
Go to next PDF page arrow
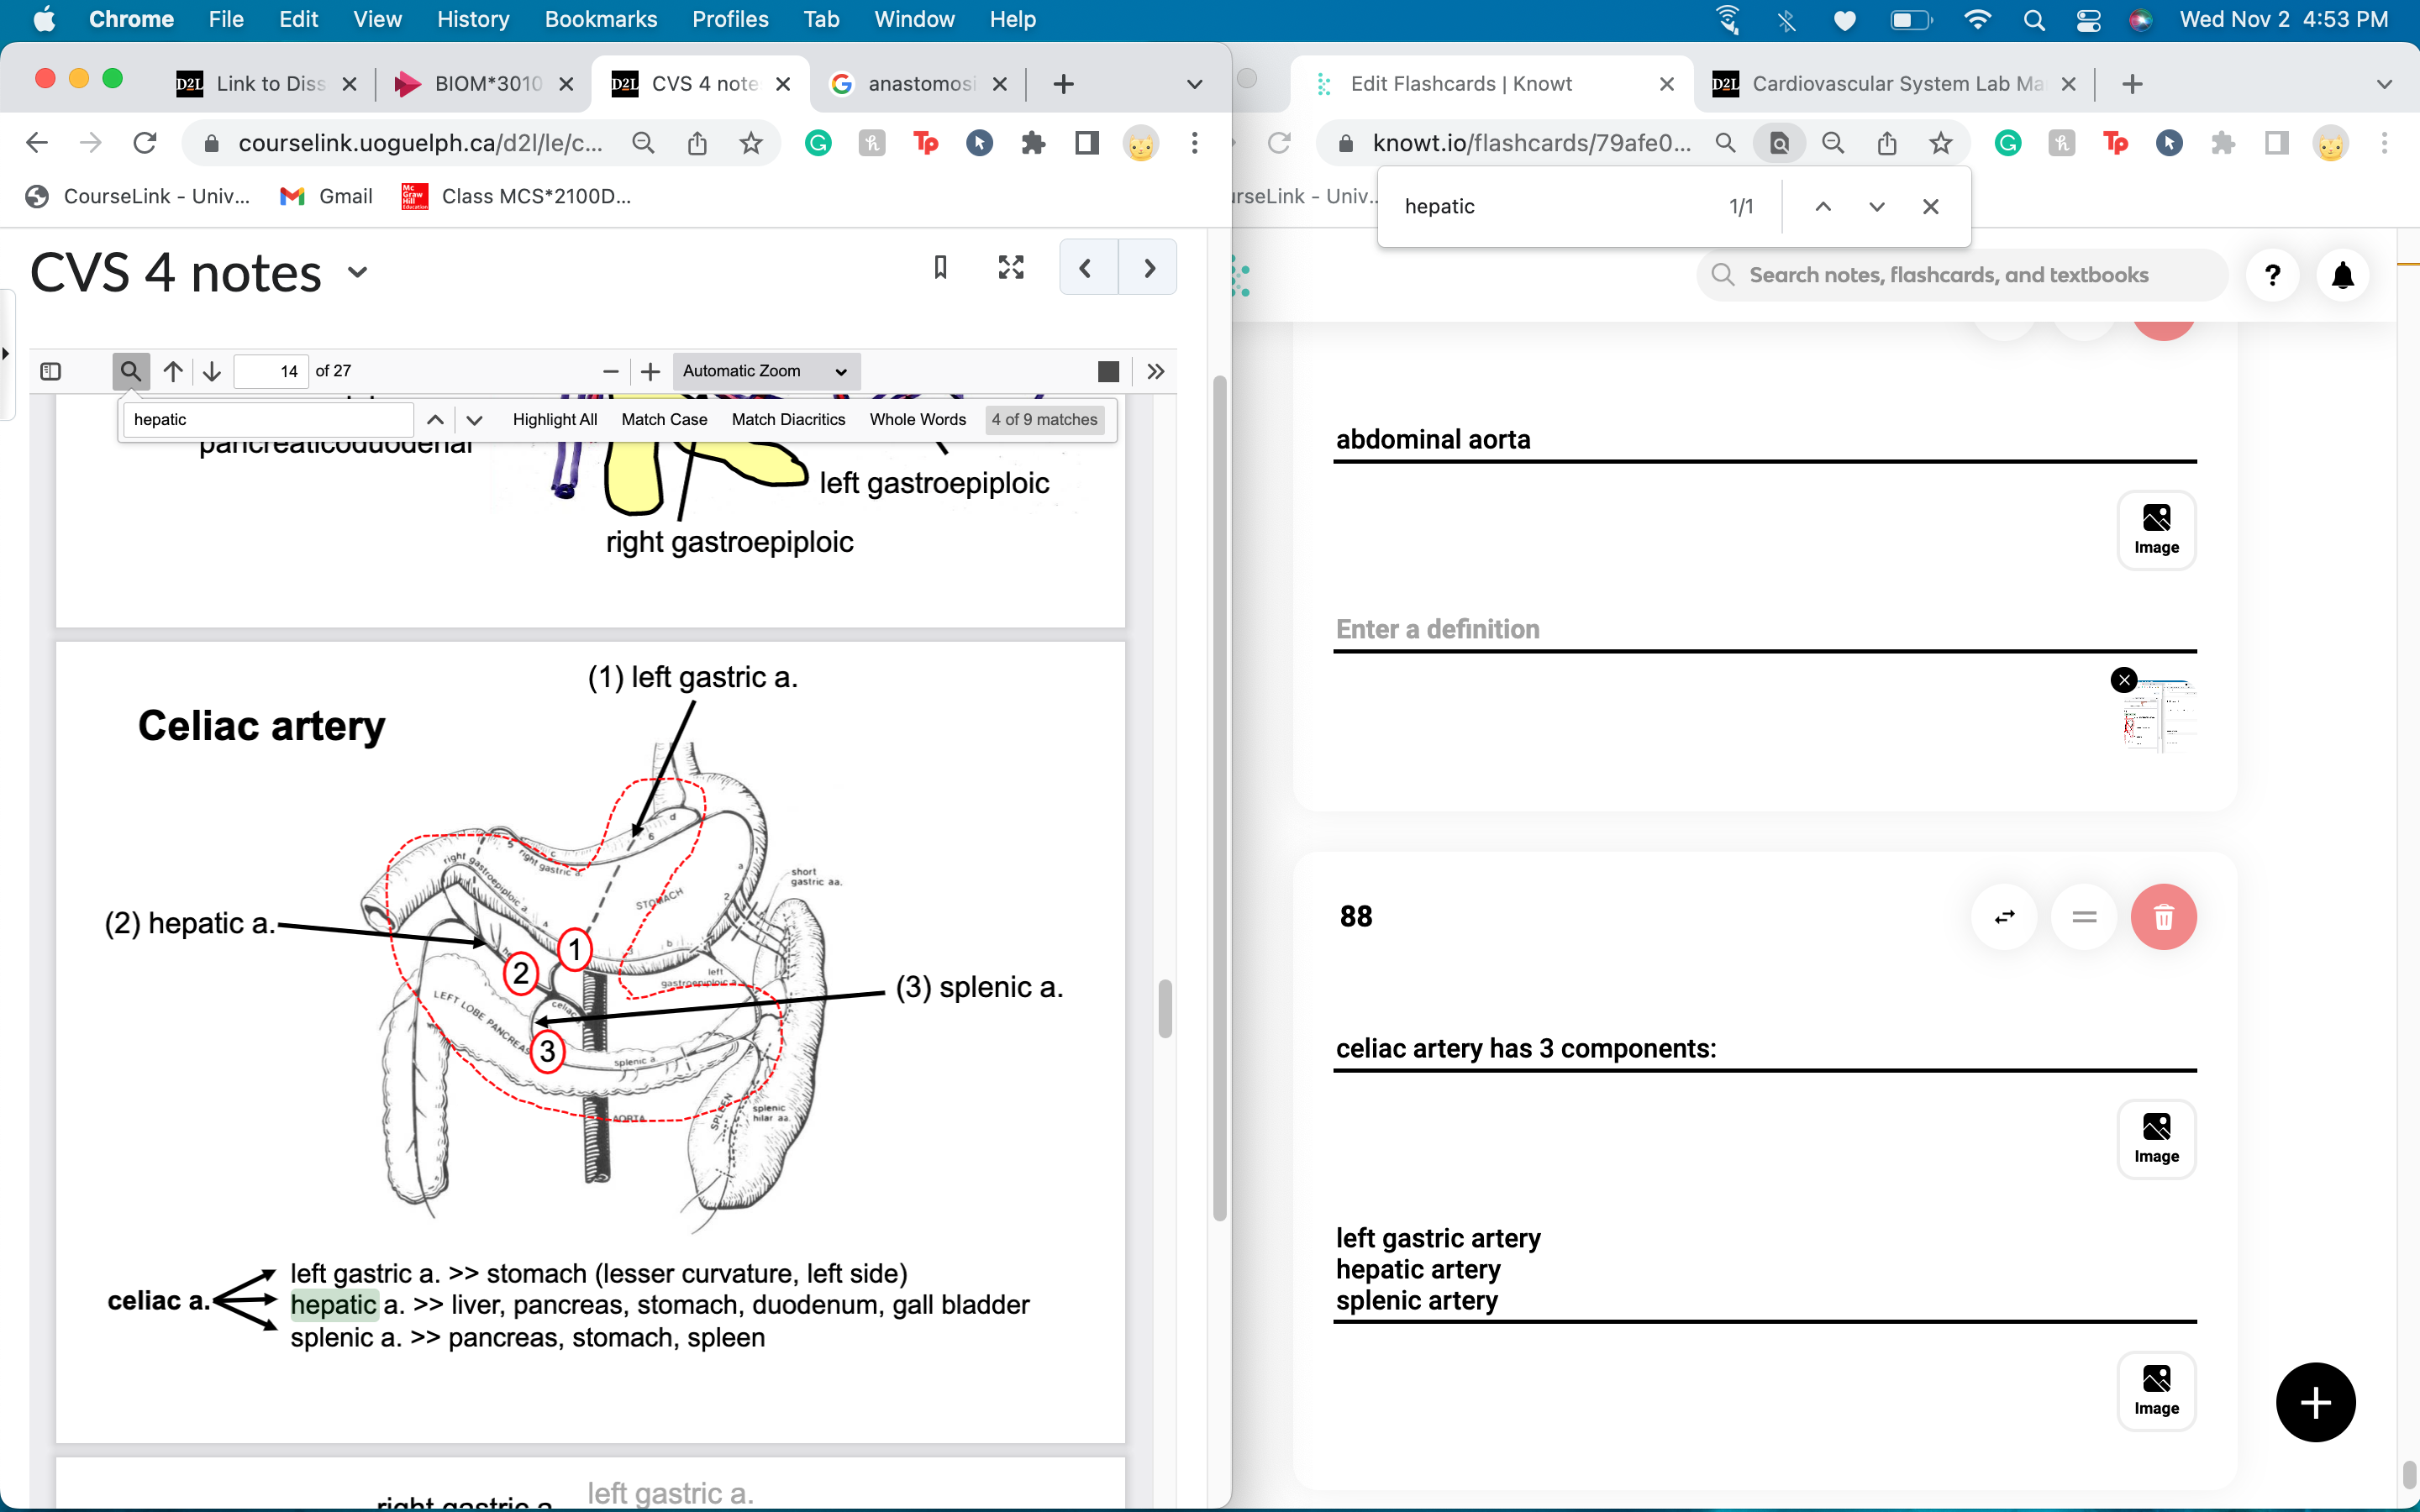pyautogui.click(x=211, y=371)
